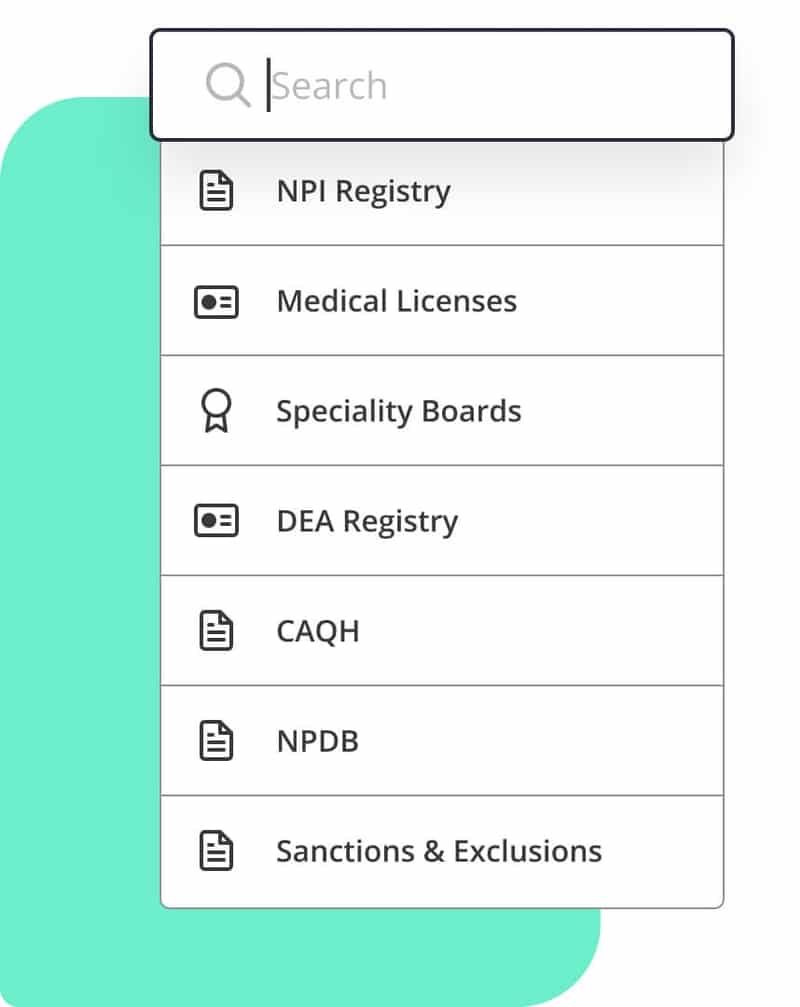Image resolution: width=800 pixels, height=1007 pixels.
Task: Click the CAQH document icon
Action: click(216, 630)
